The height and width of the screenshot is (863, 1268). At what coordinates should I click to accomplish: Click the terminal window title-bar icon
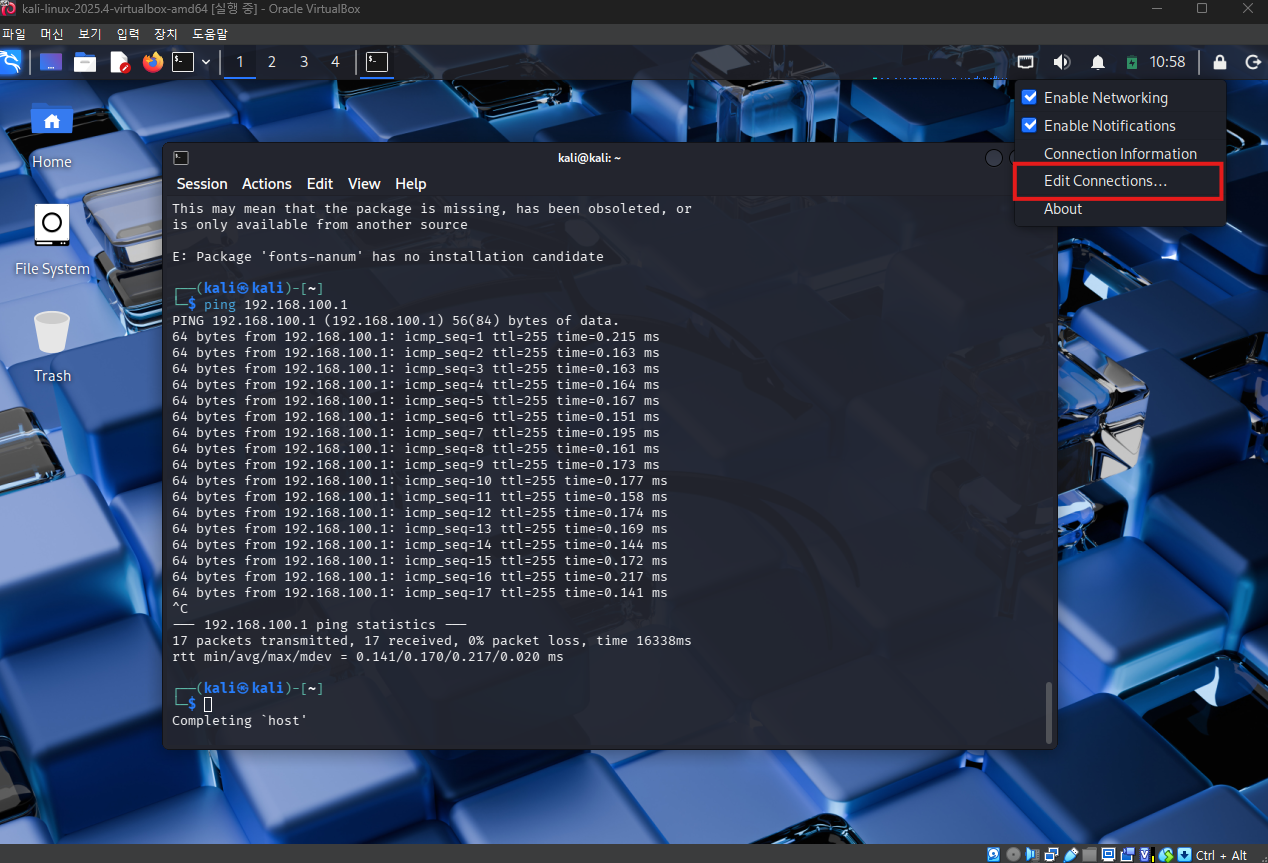pos(181,158)
